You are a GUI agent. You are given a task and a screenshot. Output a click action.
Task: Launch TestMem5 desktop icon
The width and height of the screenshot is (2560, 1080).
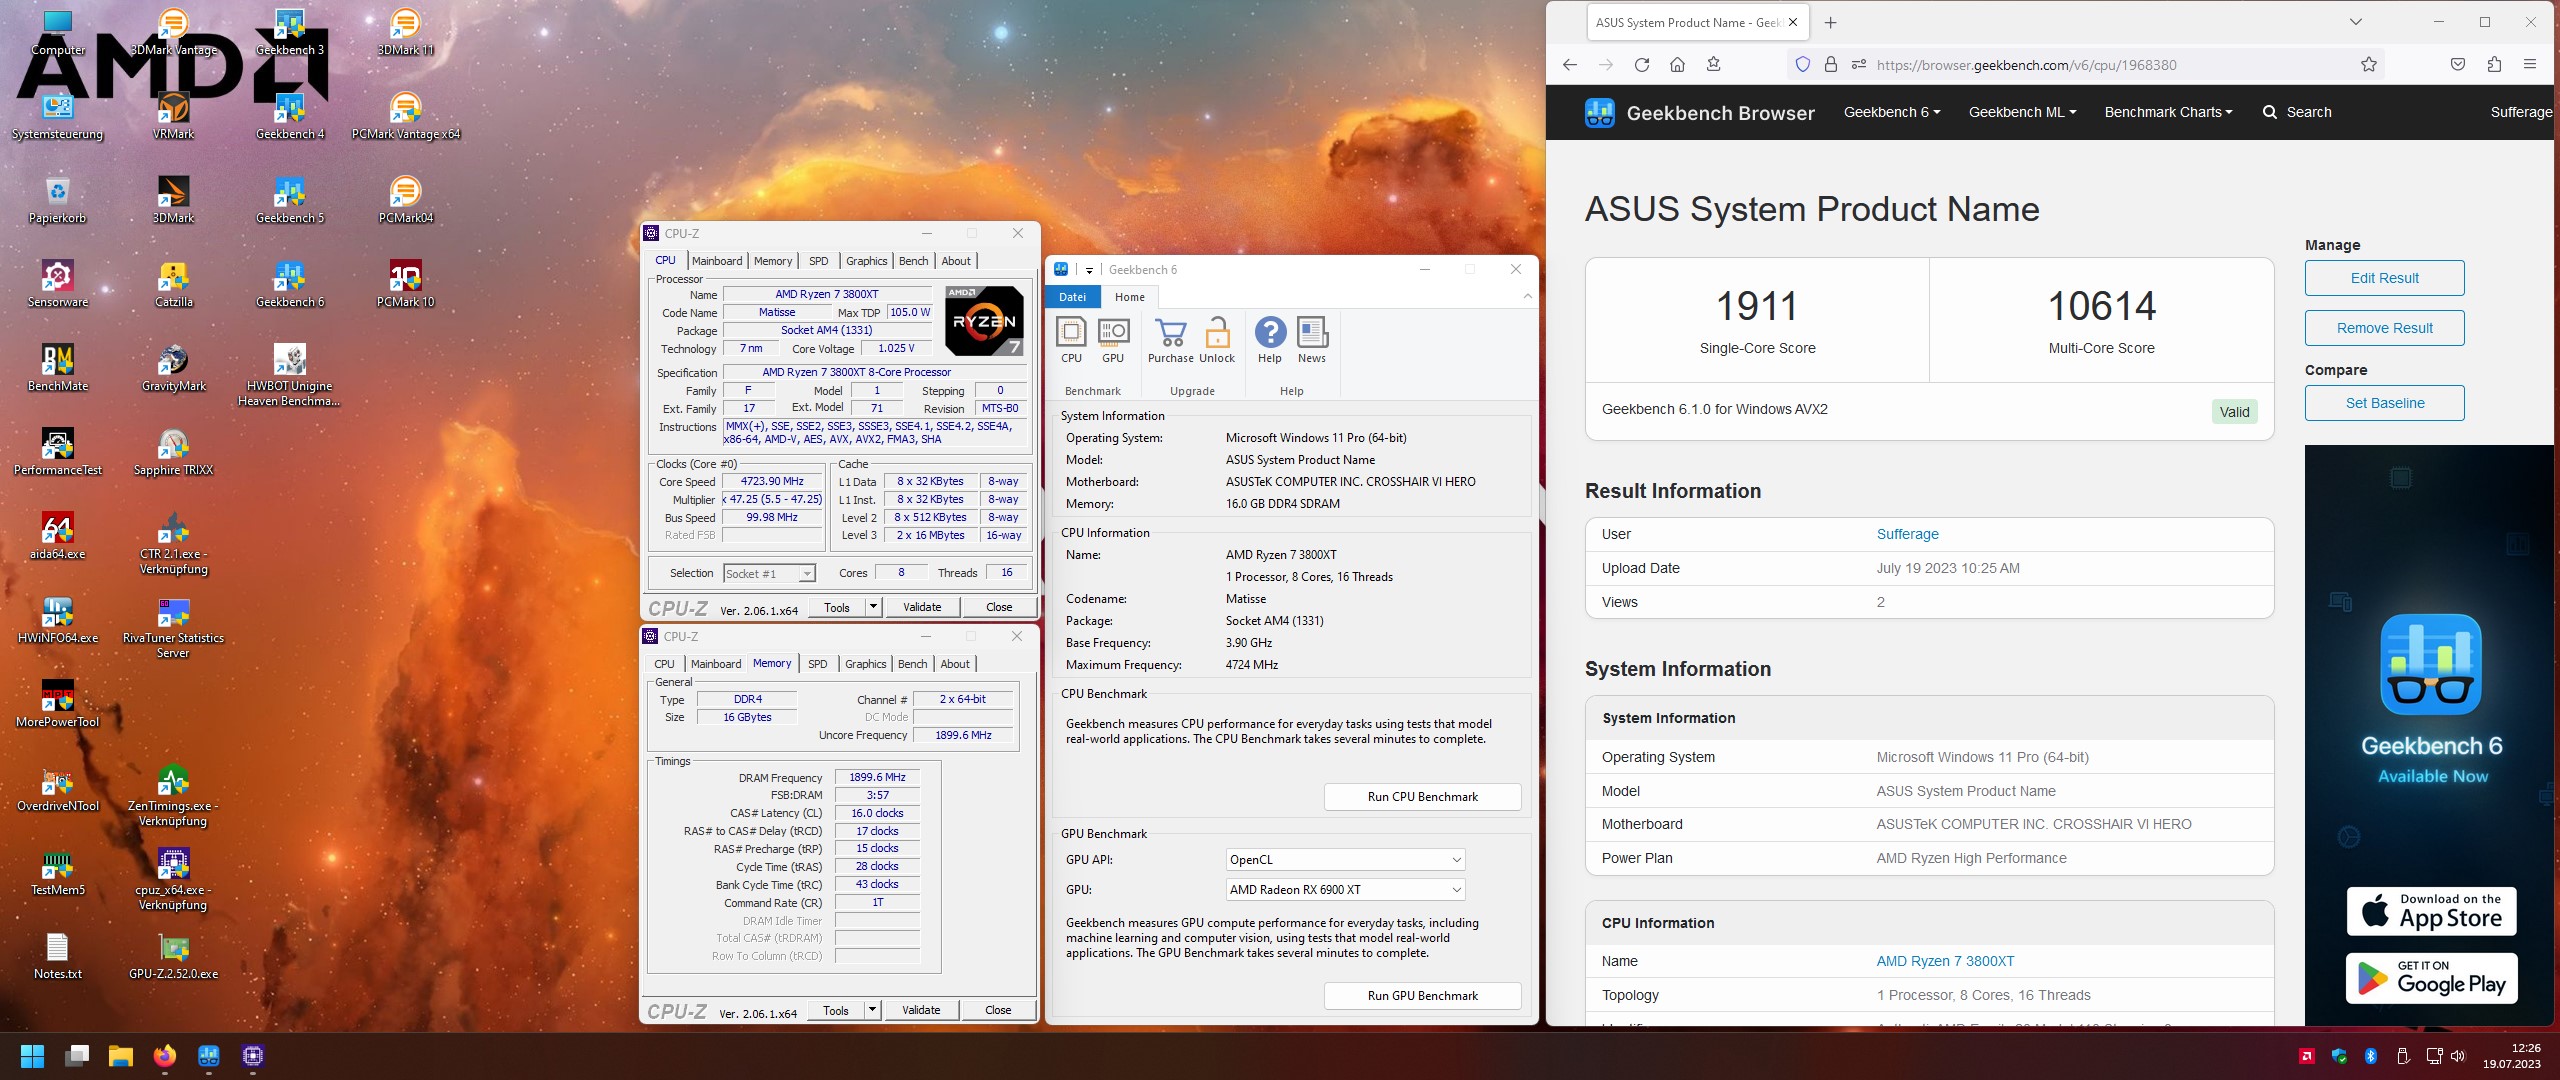tap(57, 871)
